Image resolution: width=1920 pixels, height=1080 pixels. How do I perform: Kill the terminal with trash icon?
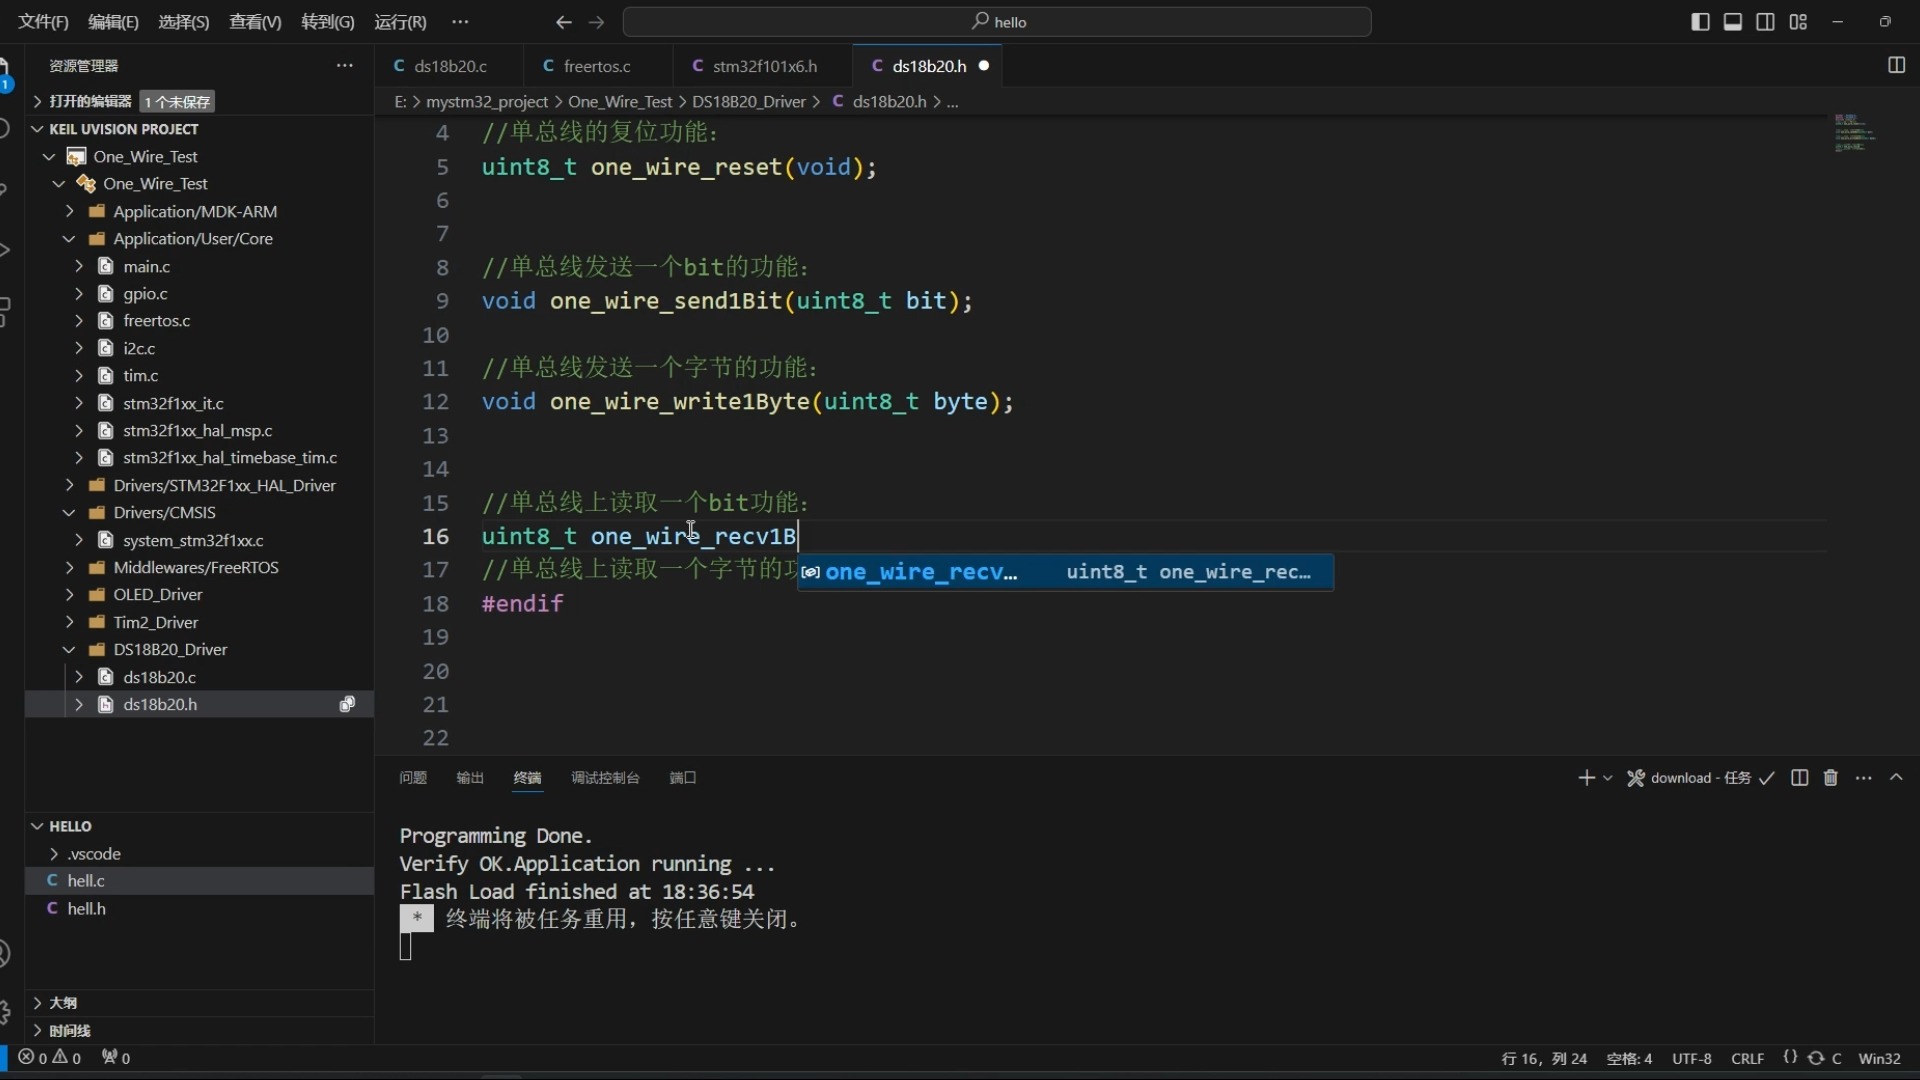pyautogui.click(x=1831, y=778)
